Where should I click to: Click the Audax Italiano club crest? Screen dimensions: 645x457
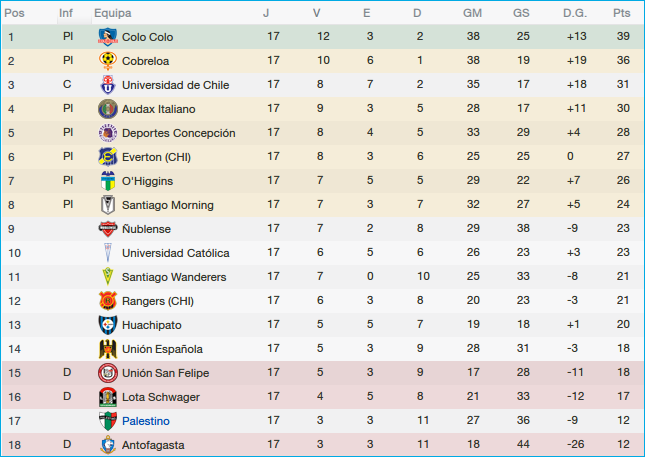pyautogui.click(x=106, y=109)
